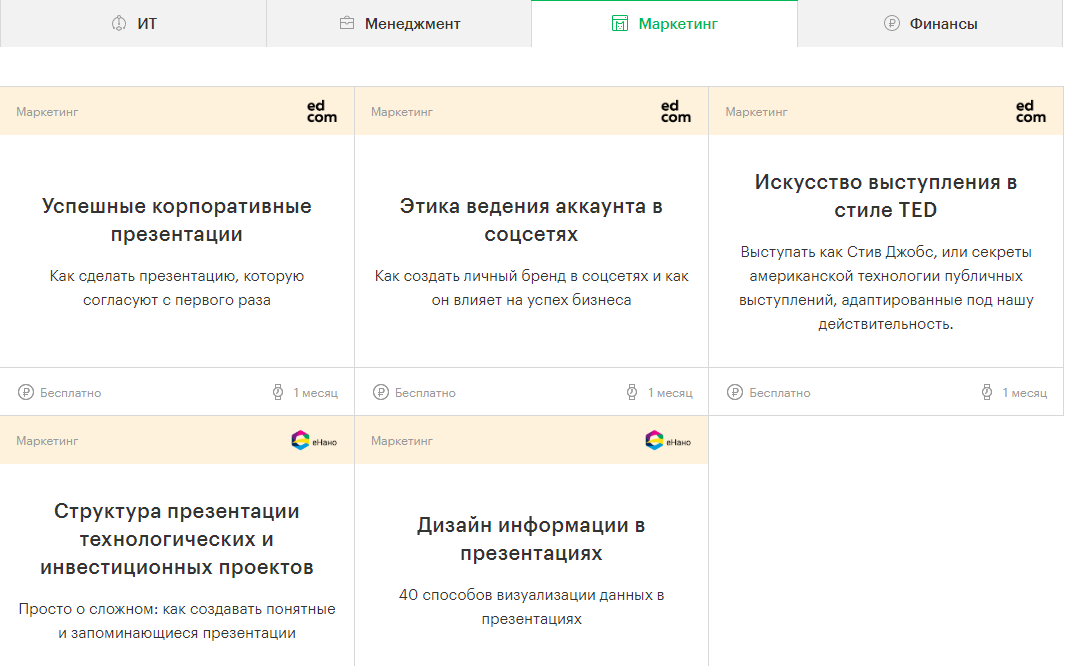Image resolution: width=1065 pixels, height=666 pixels.
Task: Open the Дизайн информации в презентациях course
Action: coord(531,539)
